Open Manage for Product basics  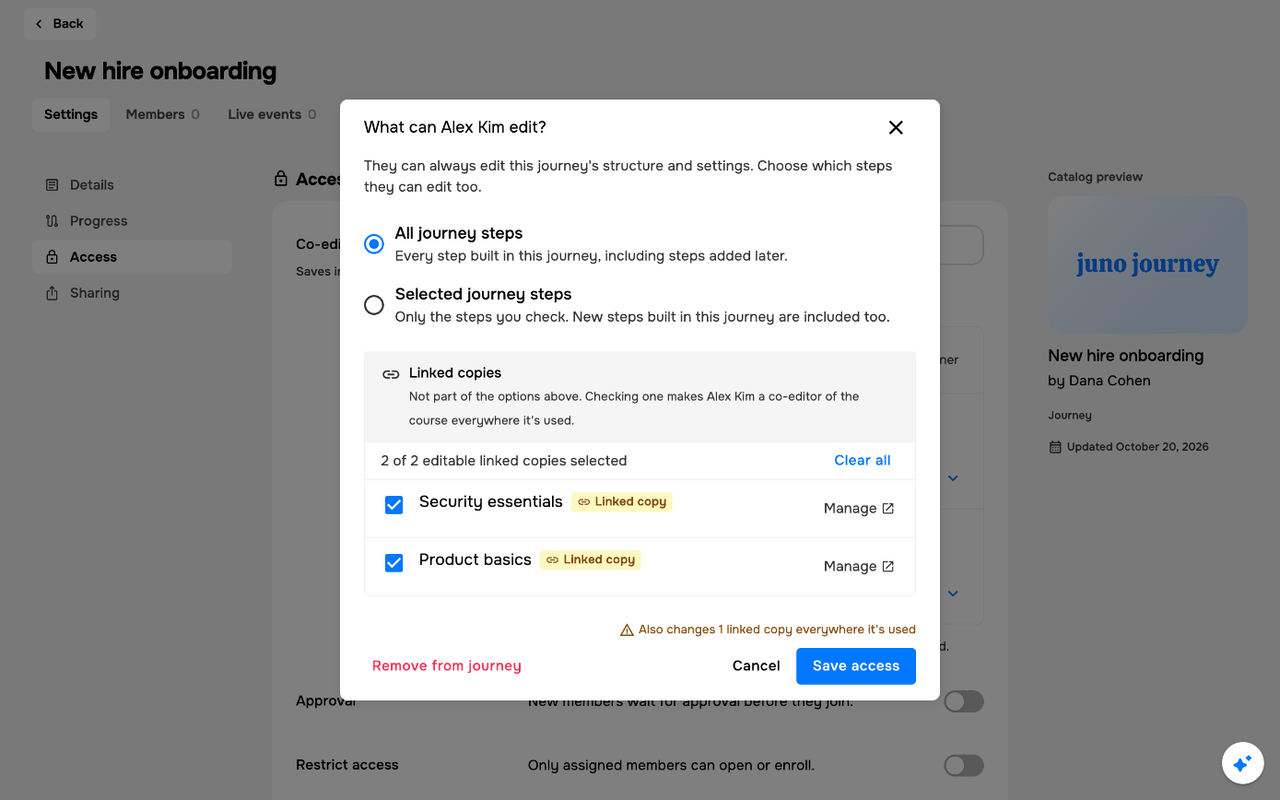point(859,566)
